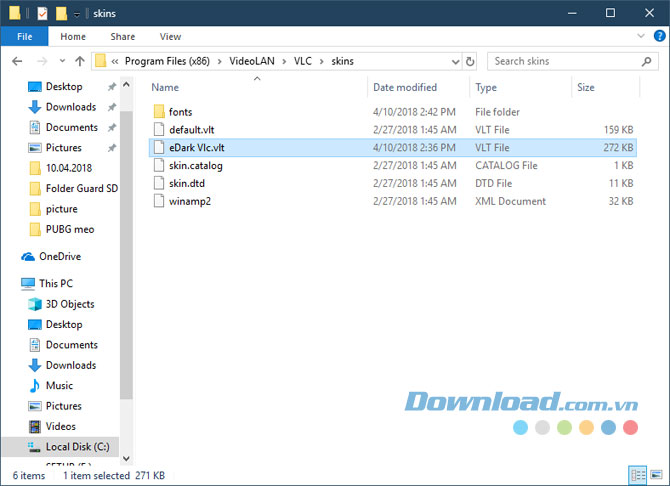Open the File menu

tap(24, 37)
